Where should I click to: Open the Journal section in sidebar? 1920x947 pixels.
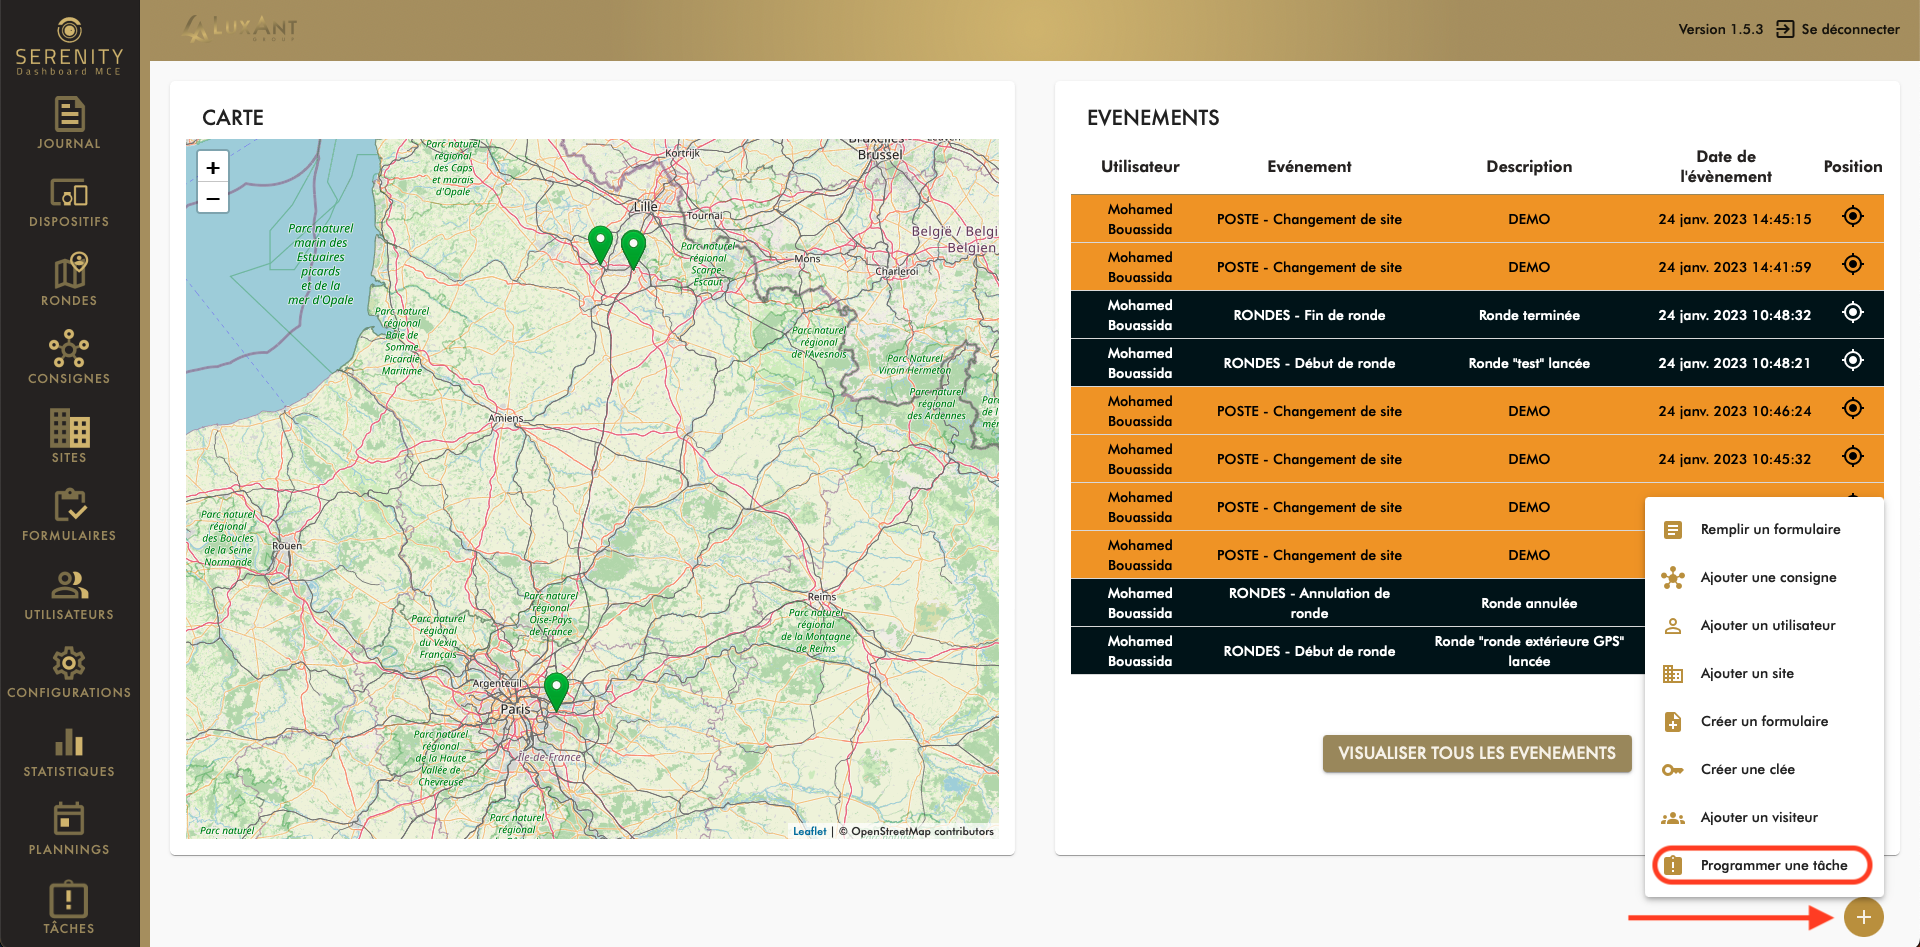click(x=69, y=123)
